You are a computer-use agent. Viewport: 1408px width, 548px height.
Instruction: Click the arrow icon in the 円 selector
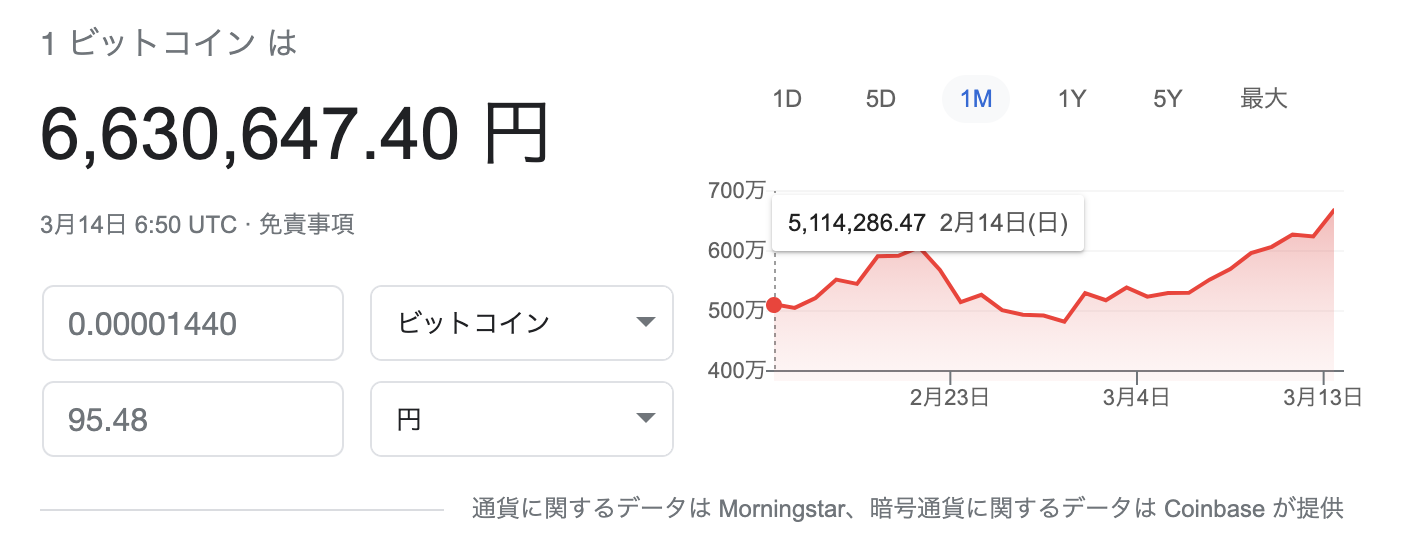point(645,419)
